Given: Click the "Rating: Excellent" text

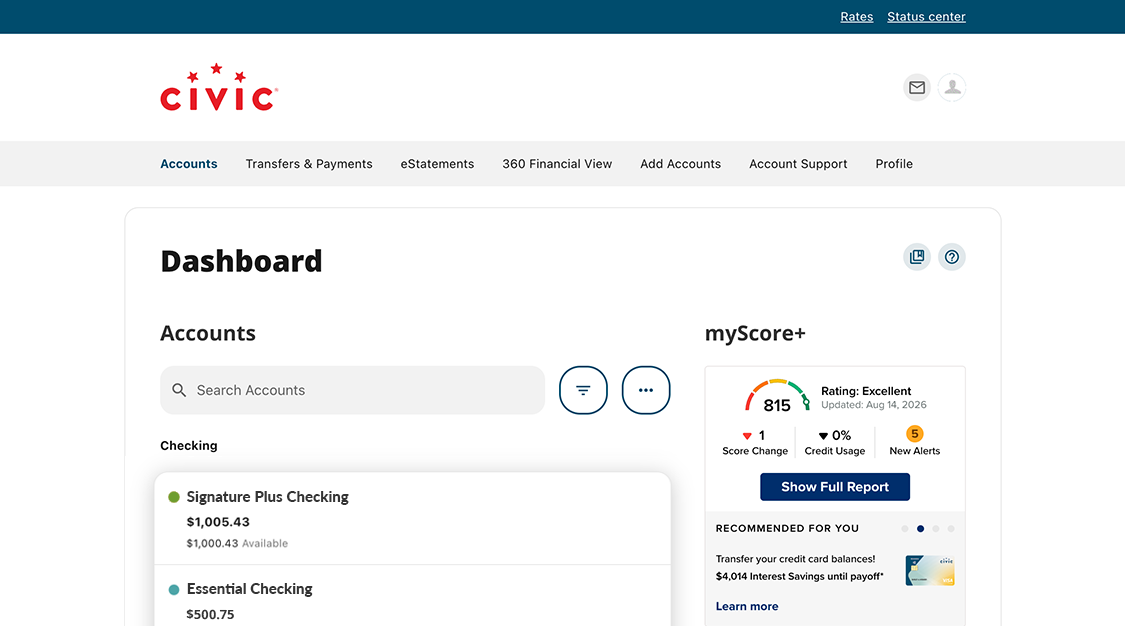Looking at the screenshot, I should click(866, 391).
